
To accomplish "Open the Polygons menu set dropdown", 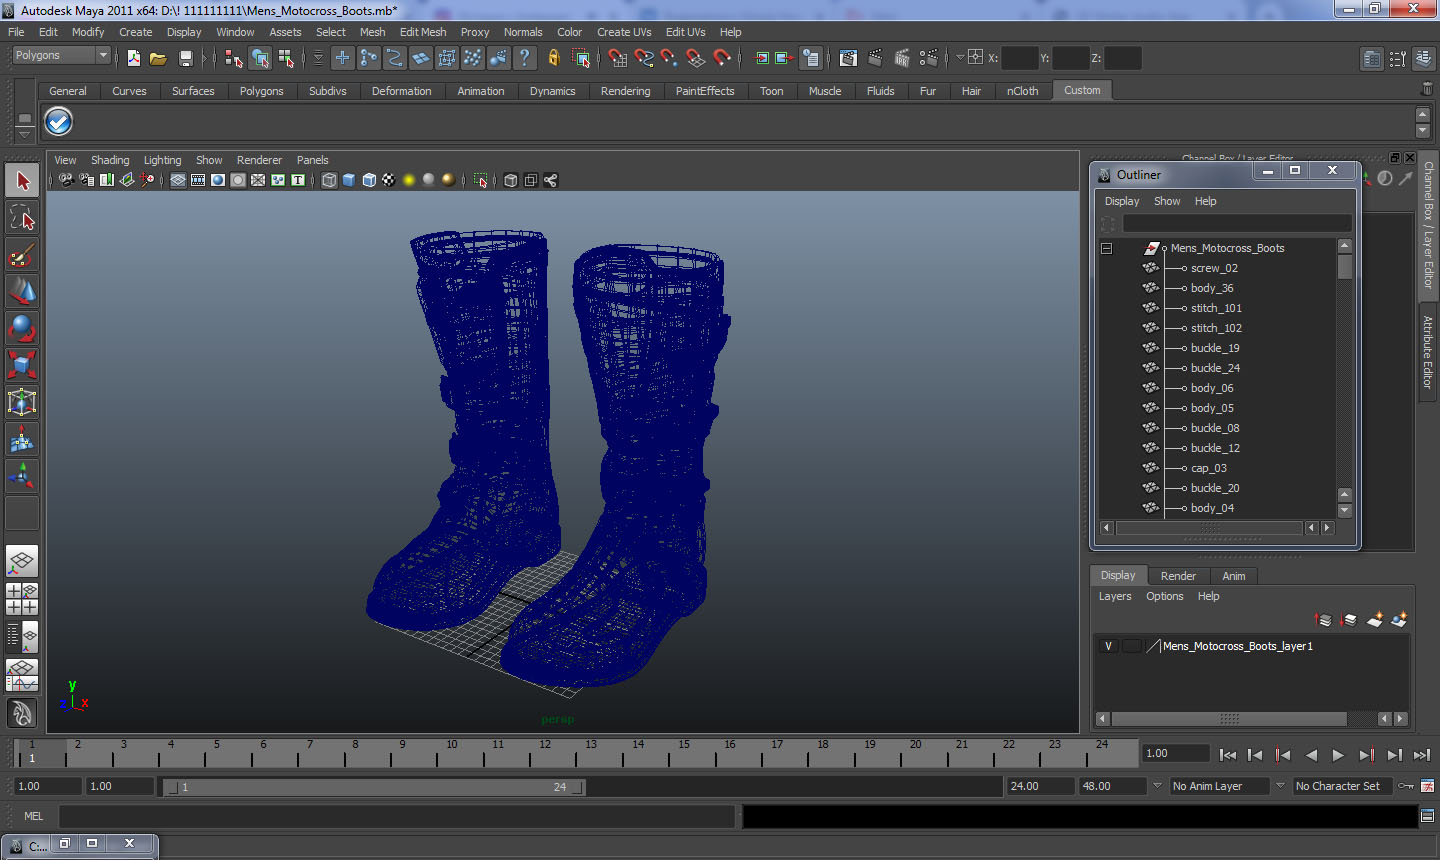I will pyautogui.click(x=60, y=56).
